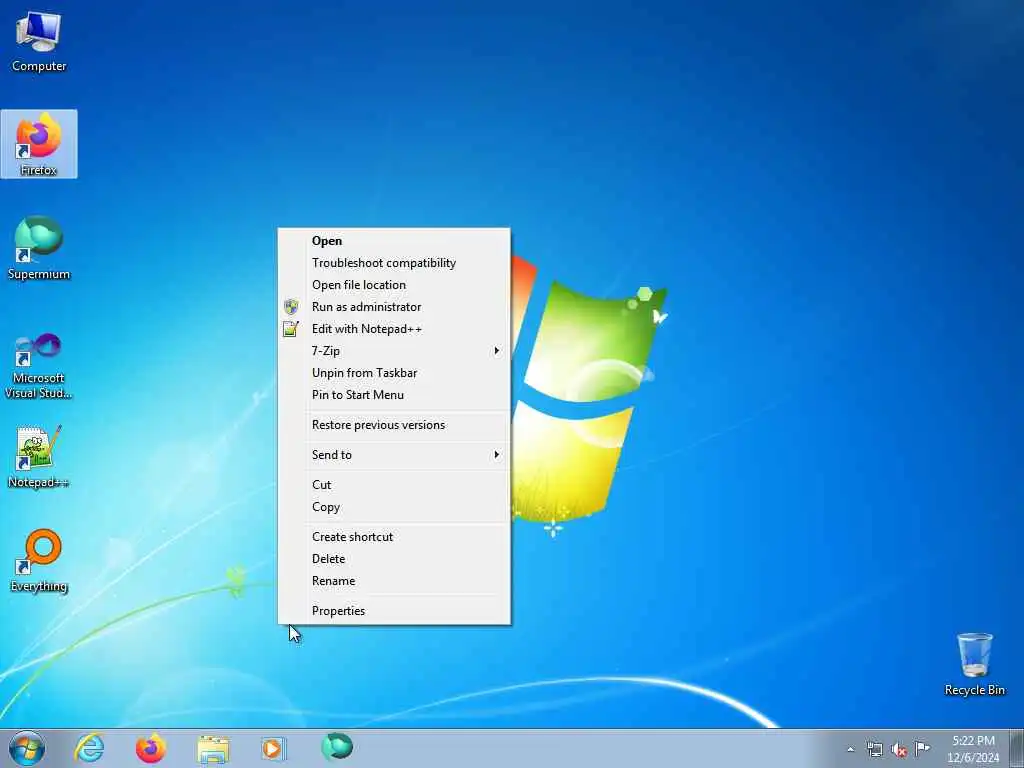The image size is (1024, 768).
Task: Launch Firefox from the taskbar
Action: pyautogui.click(x=151, y=748)
